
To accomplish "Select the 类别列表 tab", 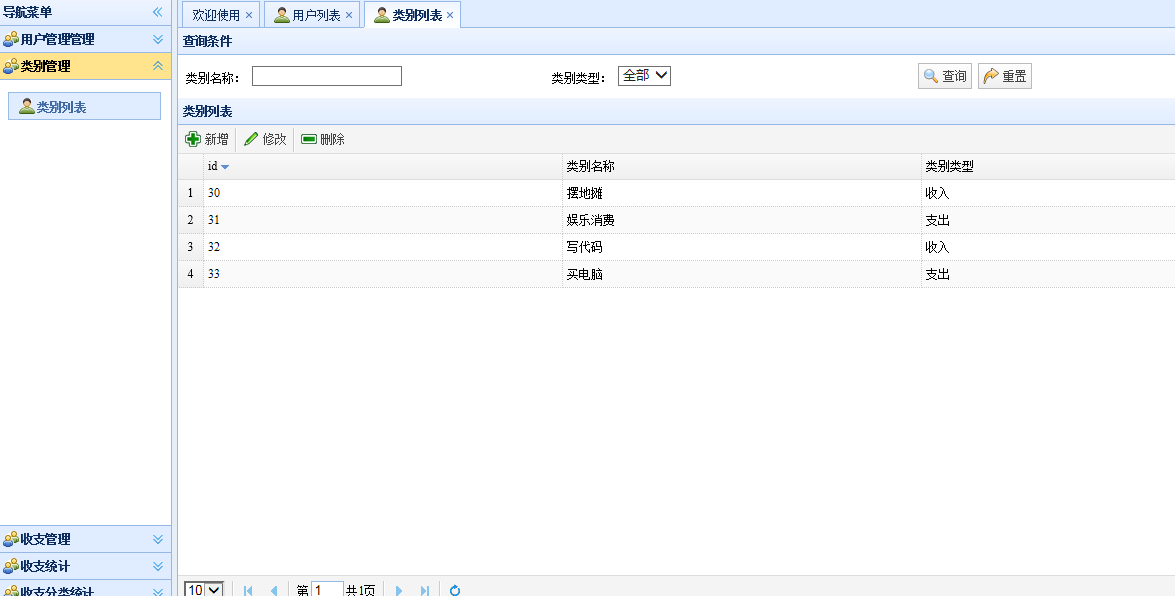I will pyautogui.click(x=417, y=15).
